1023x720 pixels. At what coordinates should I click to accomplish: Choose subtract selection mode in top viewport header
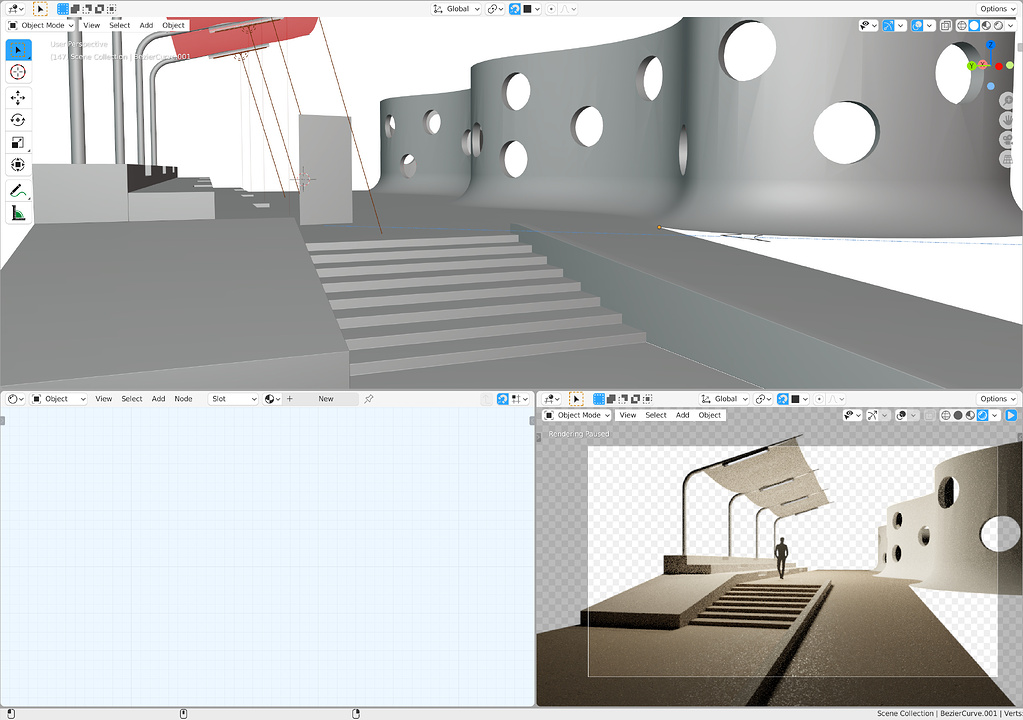tap(87, 9)
